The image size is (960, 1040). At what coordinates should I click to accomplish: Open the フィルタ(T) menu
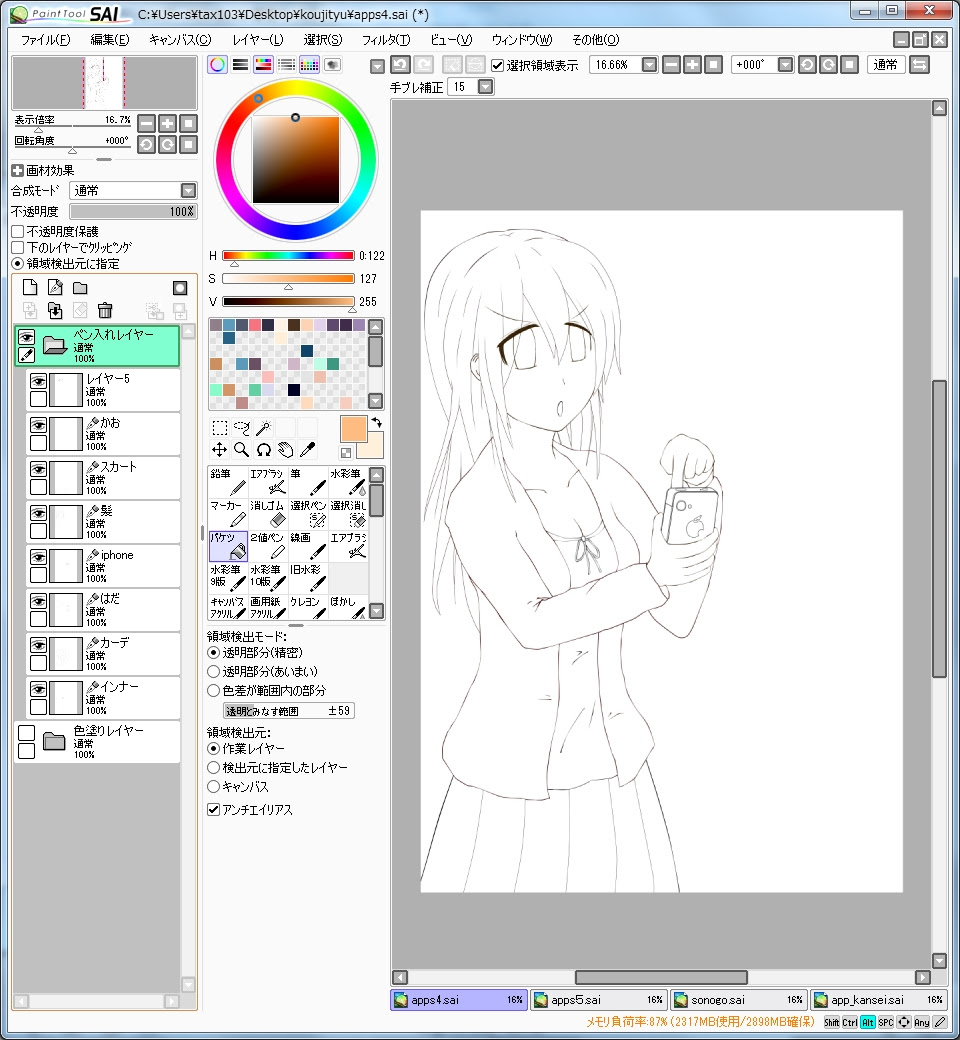click(x=386, y=40)
